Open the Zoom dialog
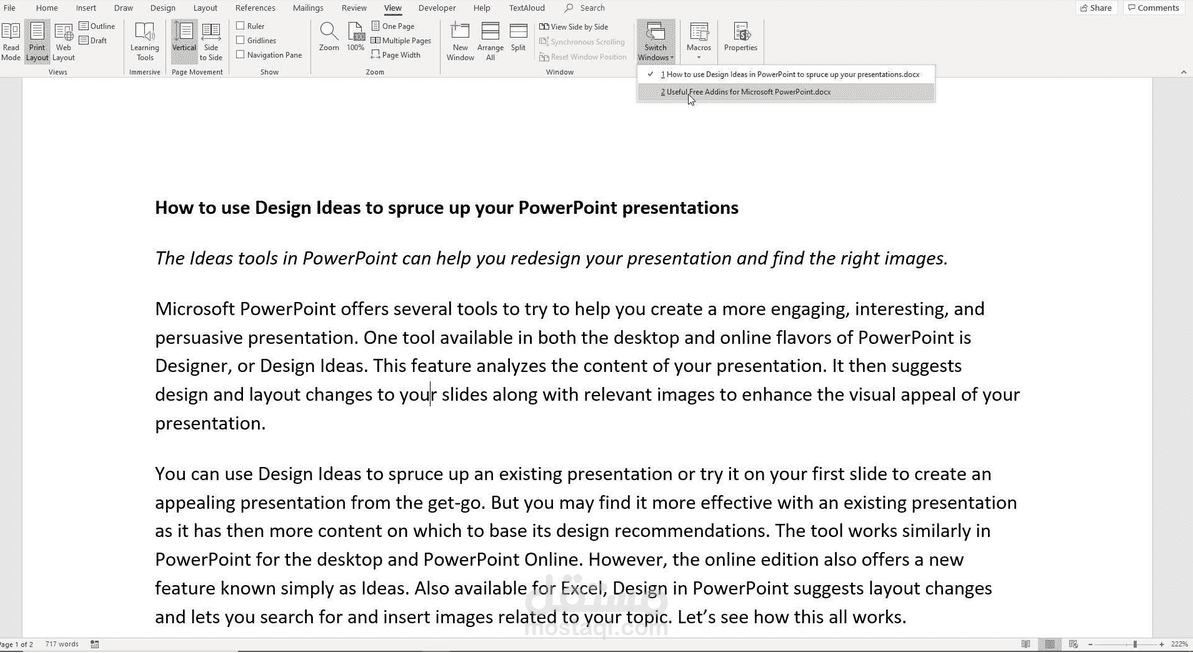 (x=329, y=37)
